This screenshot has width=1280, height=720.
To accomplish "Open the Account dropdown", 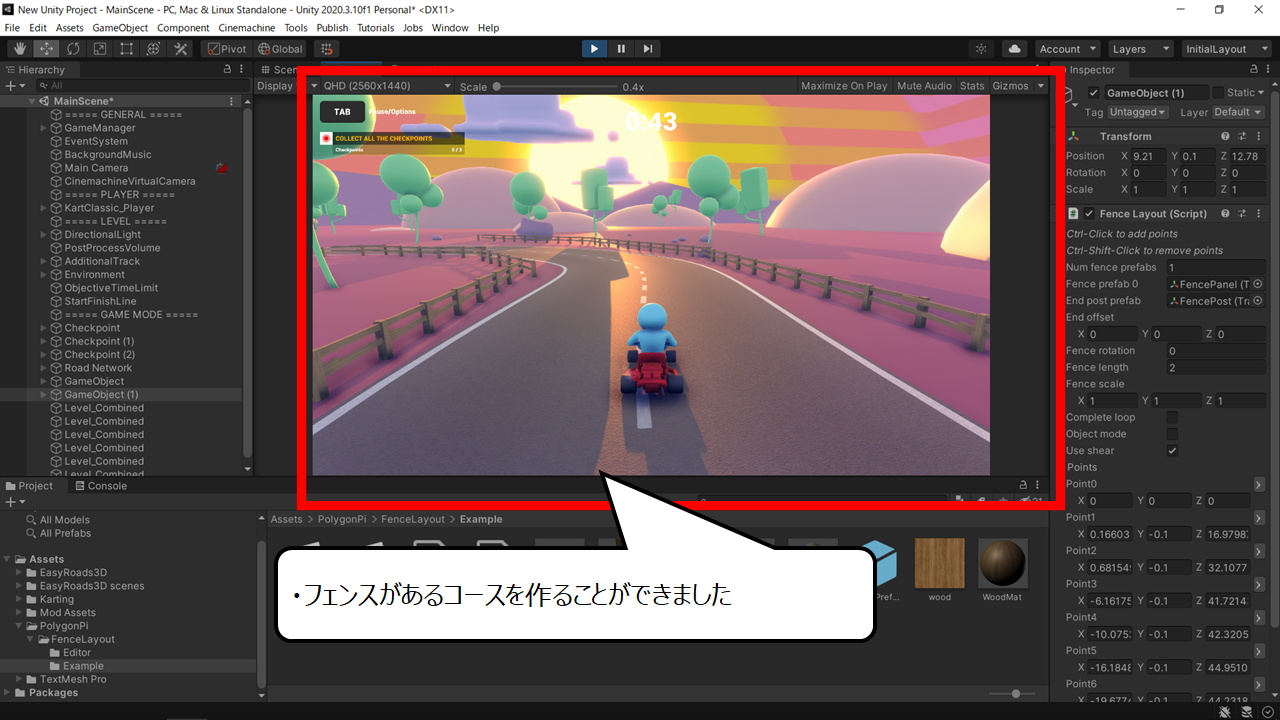I will pos(1066,49).
